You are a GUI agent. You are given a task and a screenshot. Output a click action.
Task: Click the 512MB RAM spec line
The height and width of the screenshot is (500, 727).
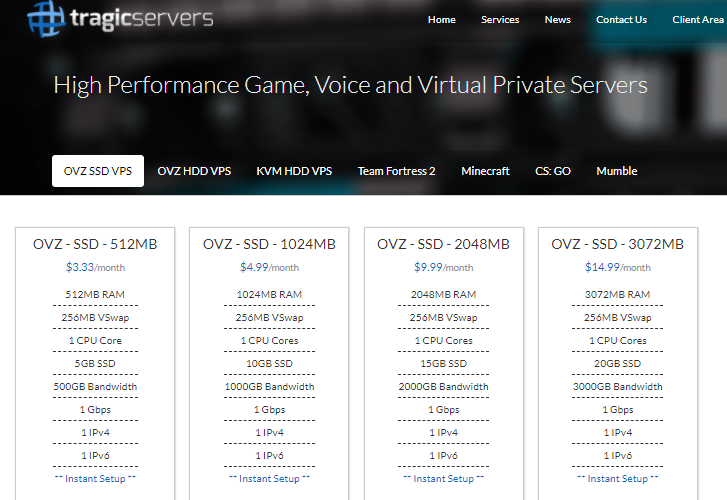click(95, 295)
